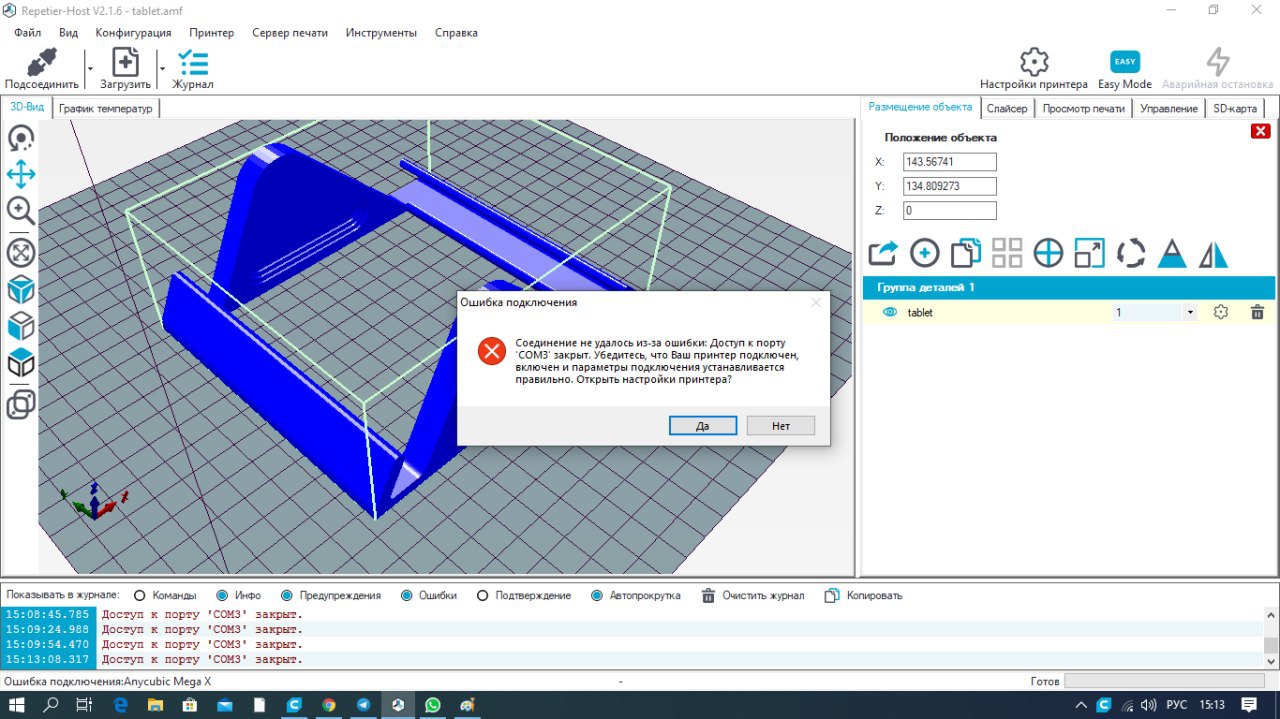Open the tablet copies count dropdown
The width and height of the screenshot is (1280, 719).
[1190, 312]
